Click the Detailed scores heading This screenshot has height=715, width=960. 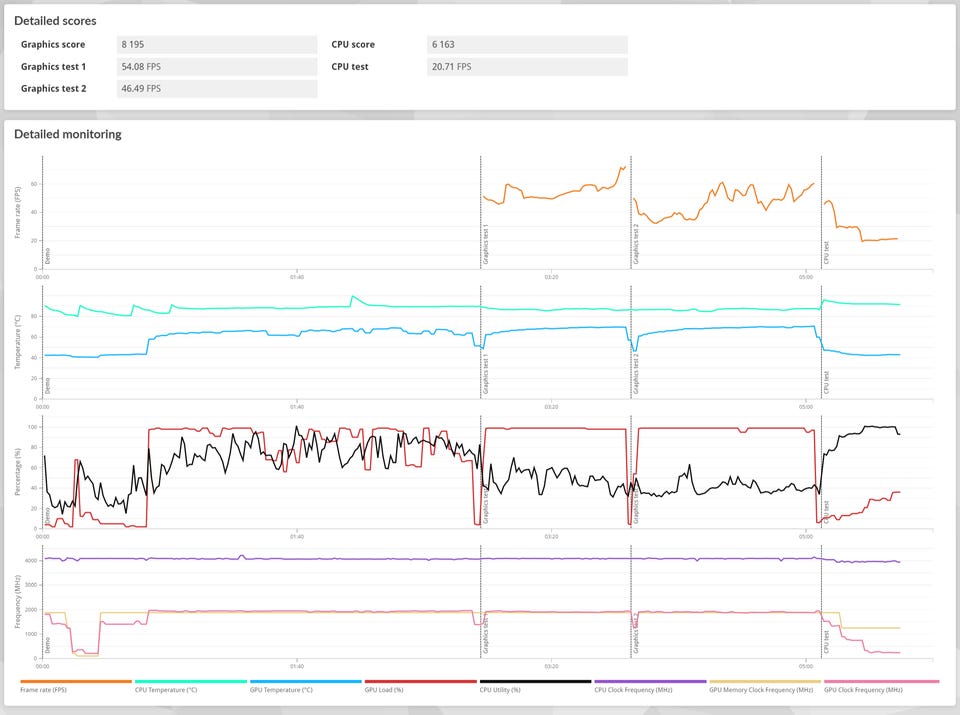point(55,21)
